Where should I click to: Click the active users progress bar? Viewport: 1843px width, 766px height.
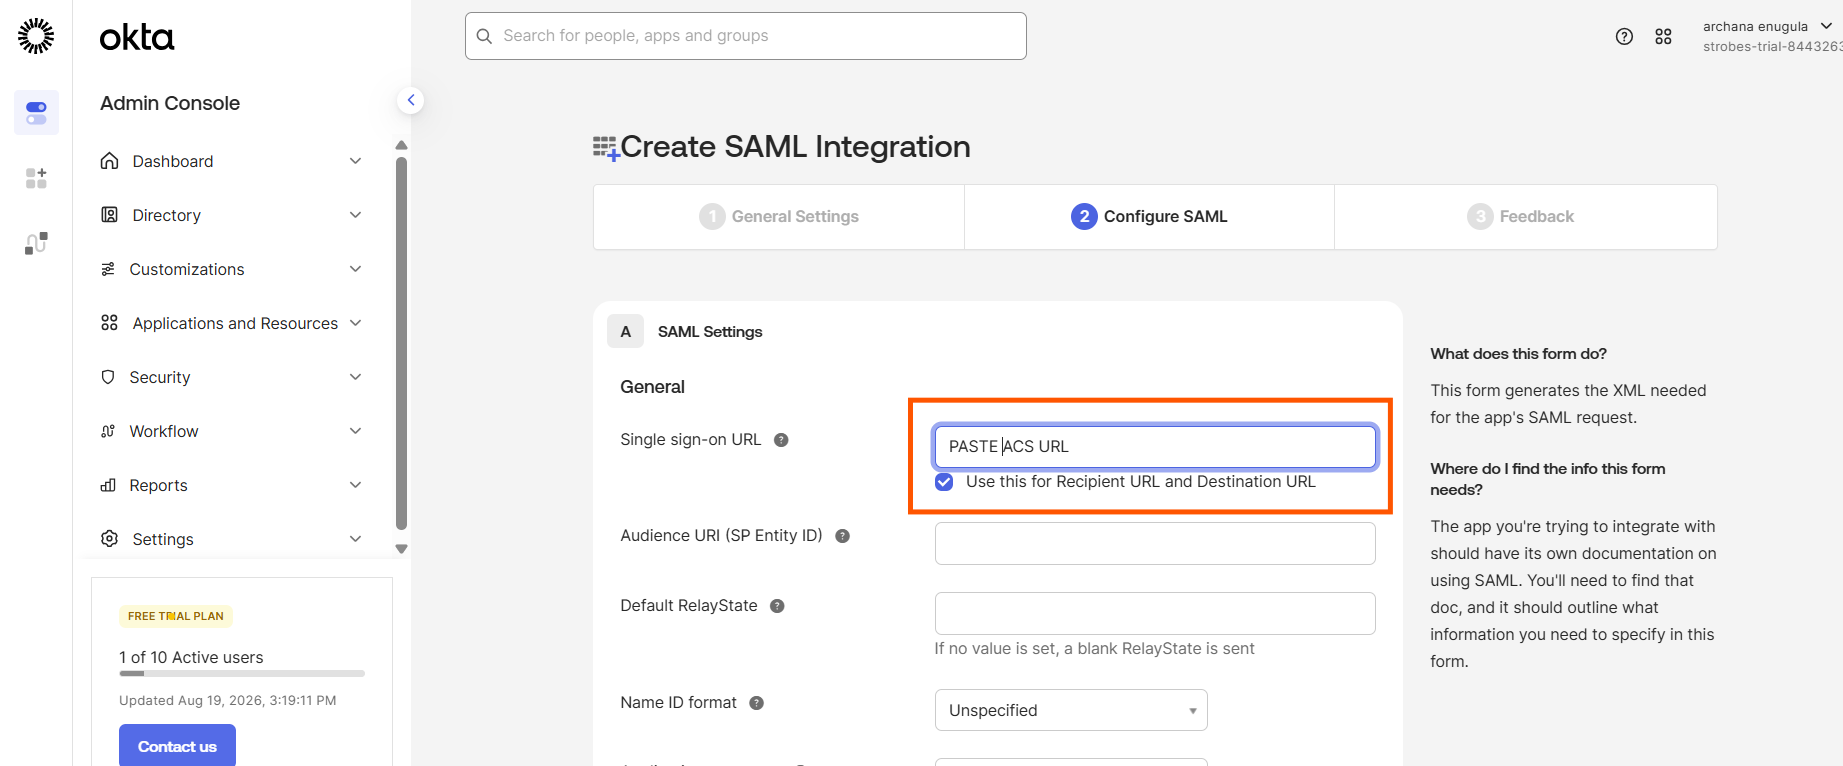(x=242, y=674)
